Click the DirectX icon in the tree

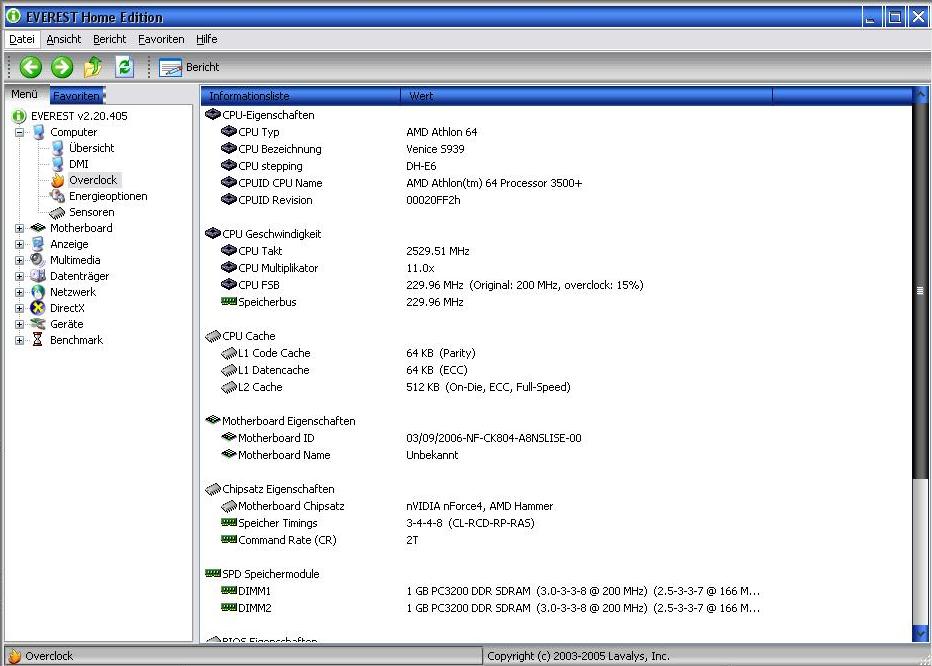[x=38, y=308]
